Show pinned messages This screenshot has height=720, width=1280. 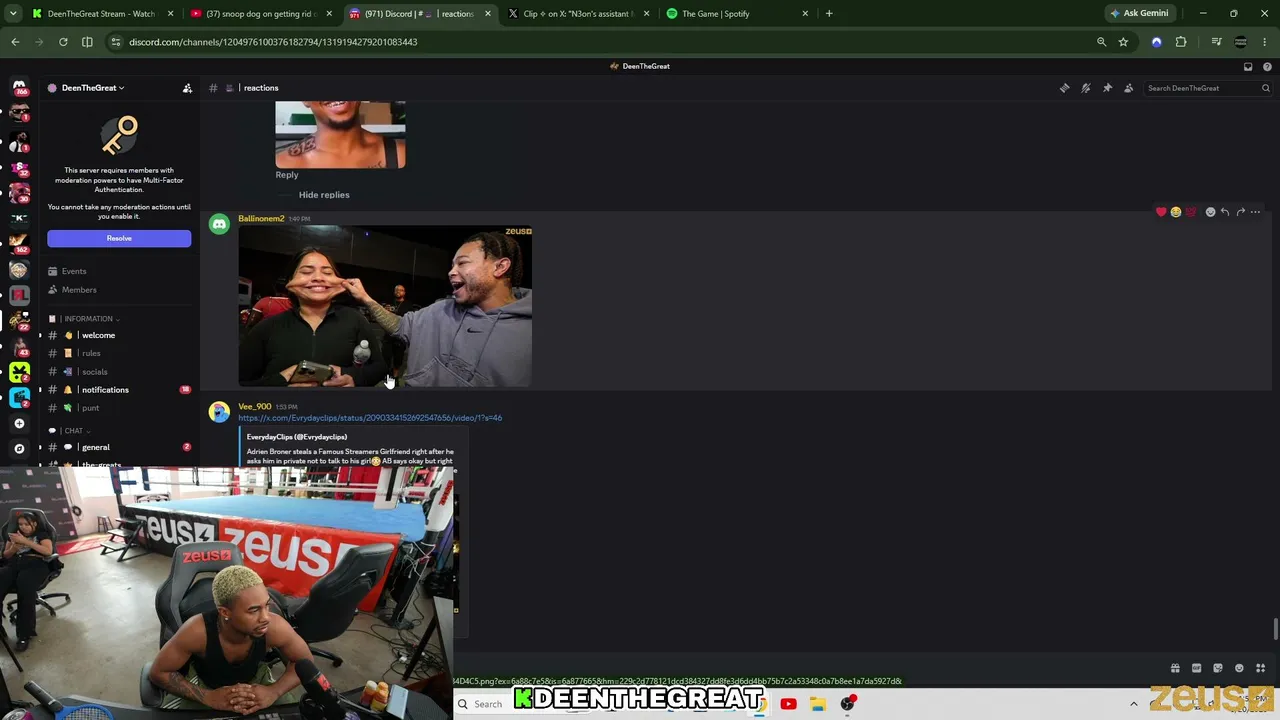click(x=1107, y=88)
